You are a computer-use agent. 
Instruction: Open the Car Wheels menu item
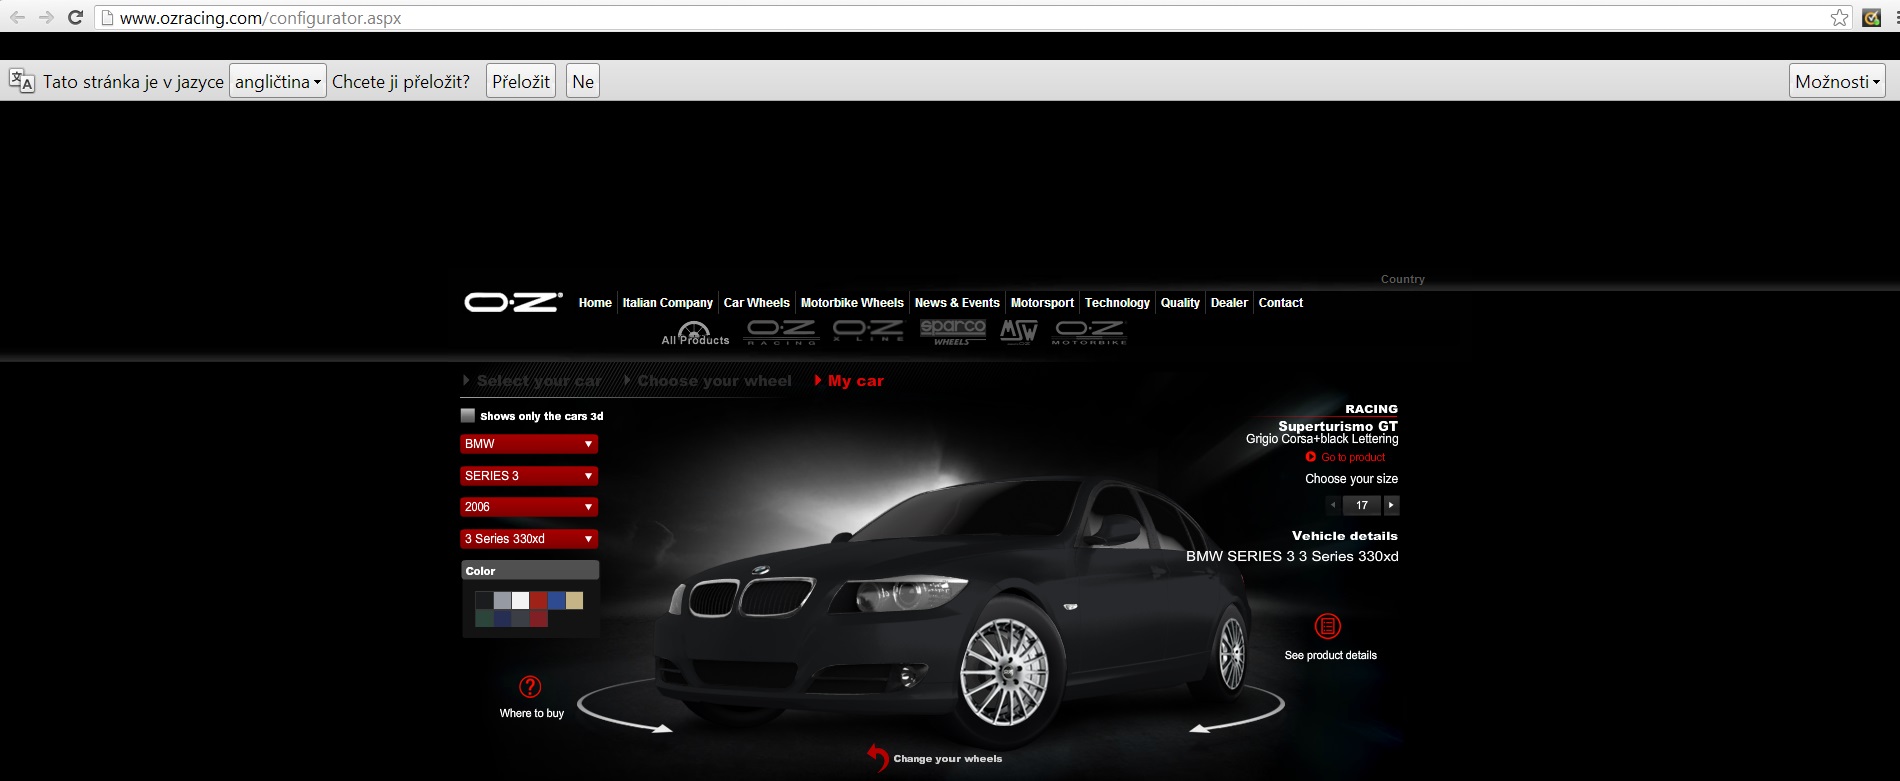(756, 303)
